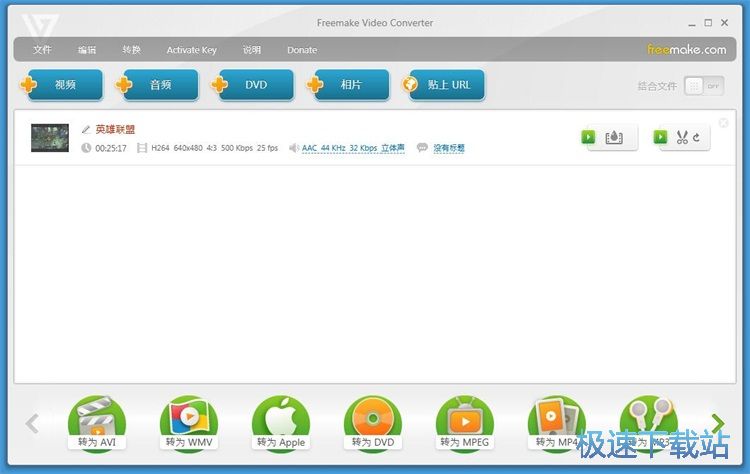Click the rotate arrow icon
Image resolution: width=750 pixels, height=474 pixels.
pyautogui.click(x=696, y=138)
